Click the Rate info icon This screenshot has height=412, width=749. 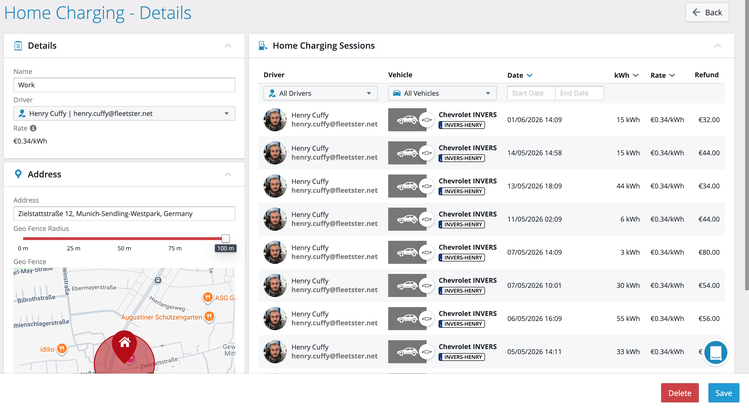pyautogui.click(x=33, y=128)
